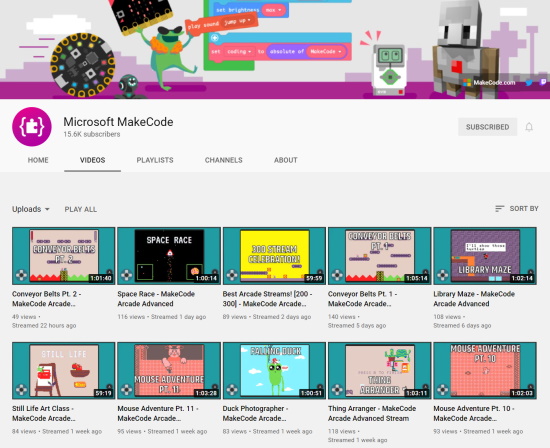Click title Library Maze - MakeCode Arcade Advanced
550x448 pixels.
tap(474, 299)
